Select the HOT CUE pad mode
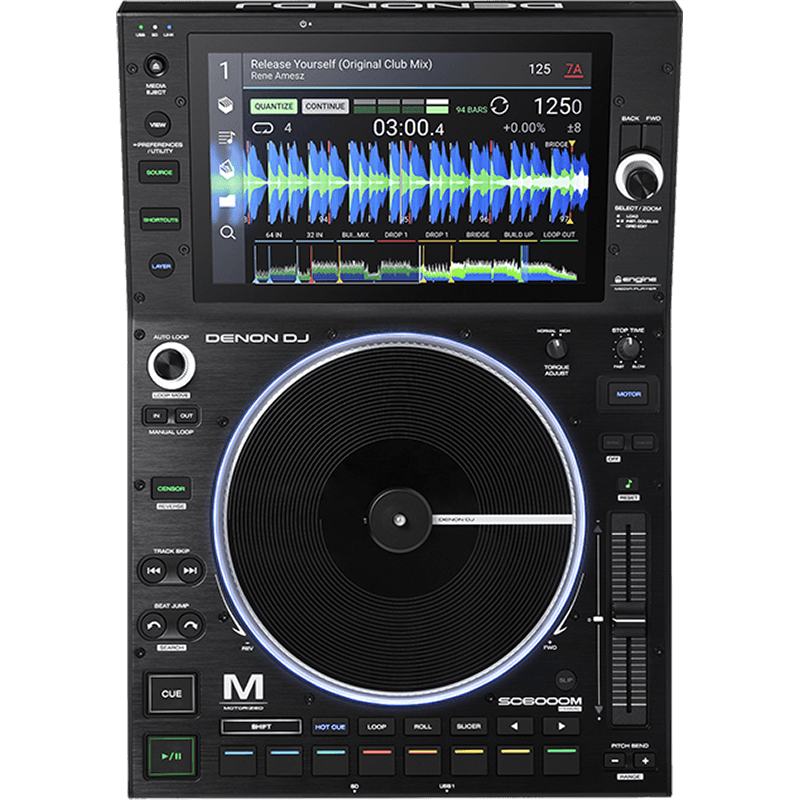This screenshot has height=800, width=800. 330,727
